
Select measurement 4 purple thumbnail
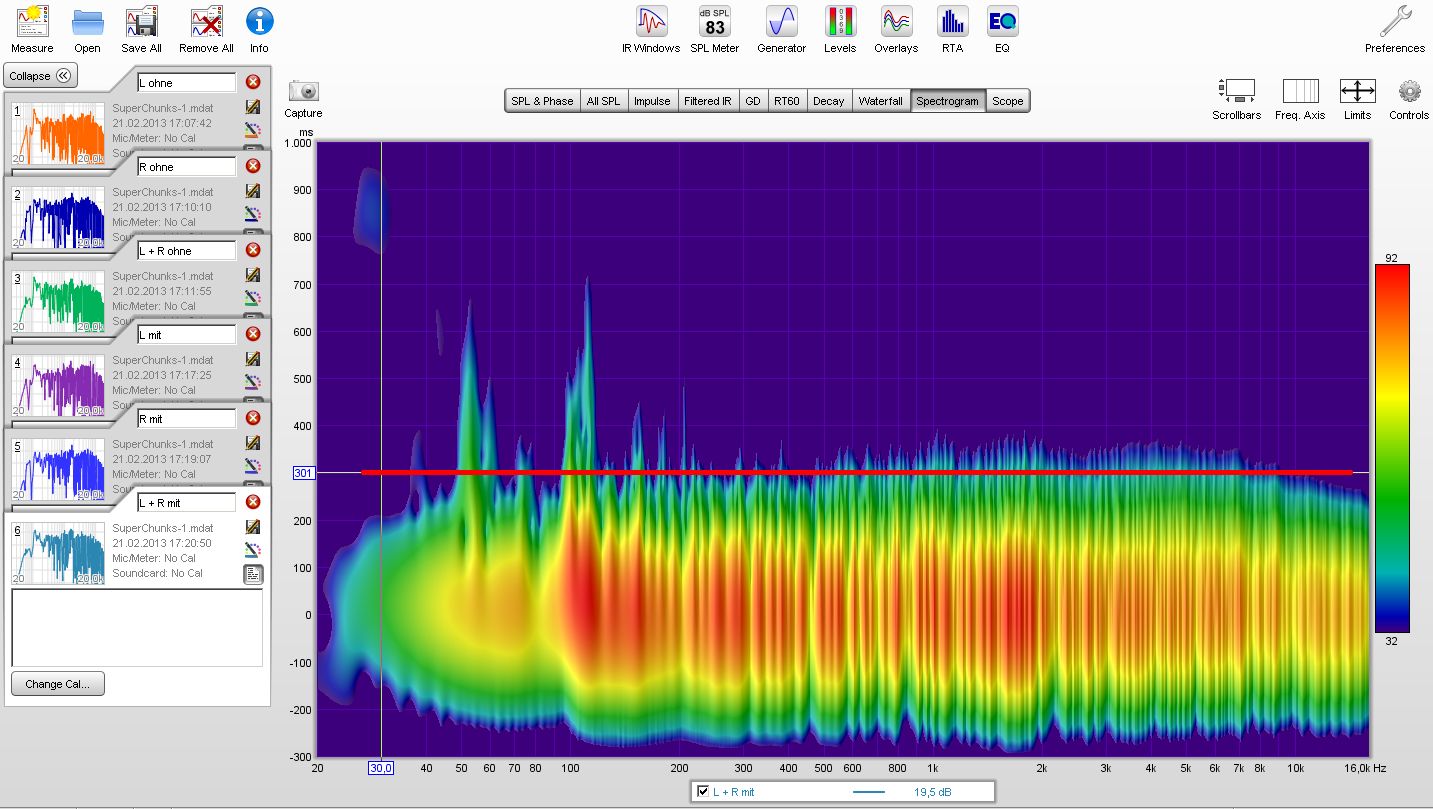(58, 385)
